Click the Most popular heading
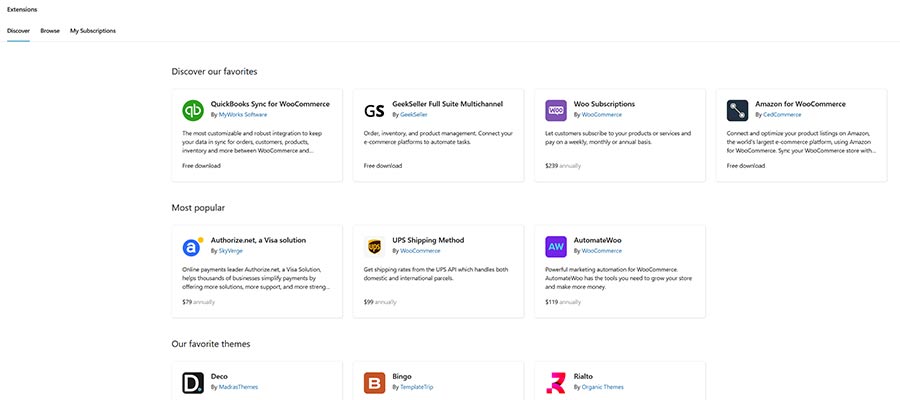 pos(198,208)
